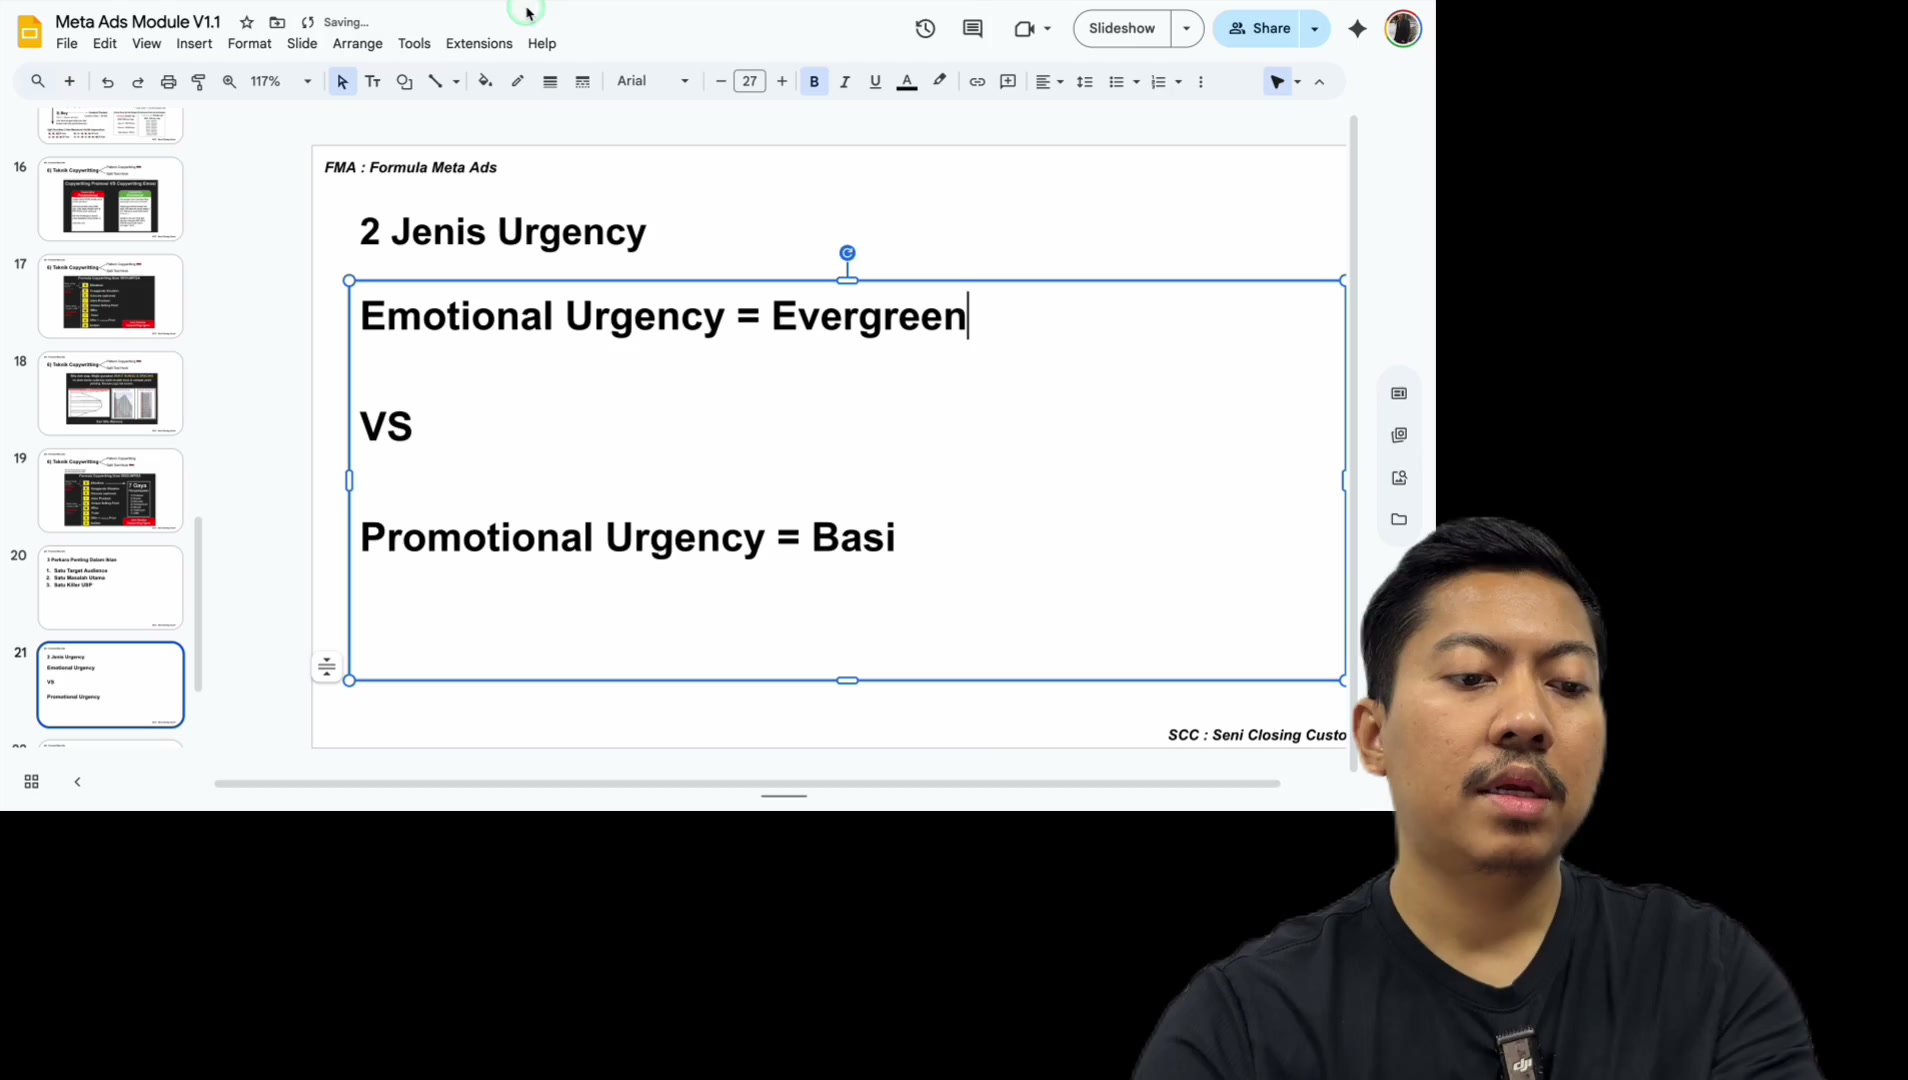Select the Paint format tool
Image resolution: width=1908 pixels, height=1080 pixels.
coord(198,82)
